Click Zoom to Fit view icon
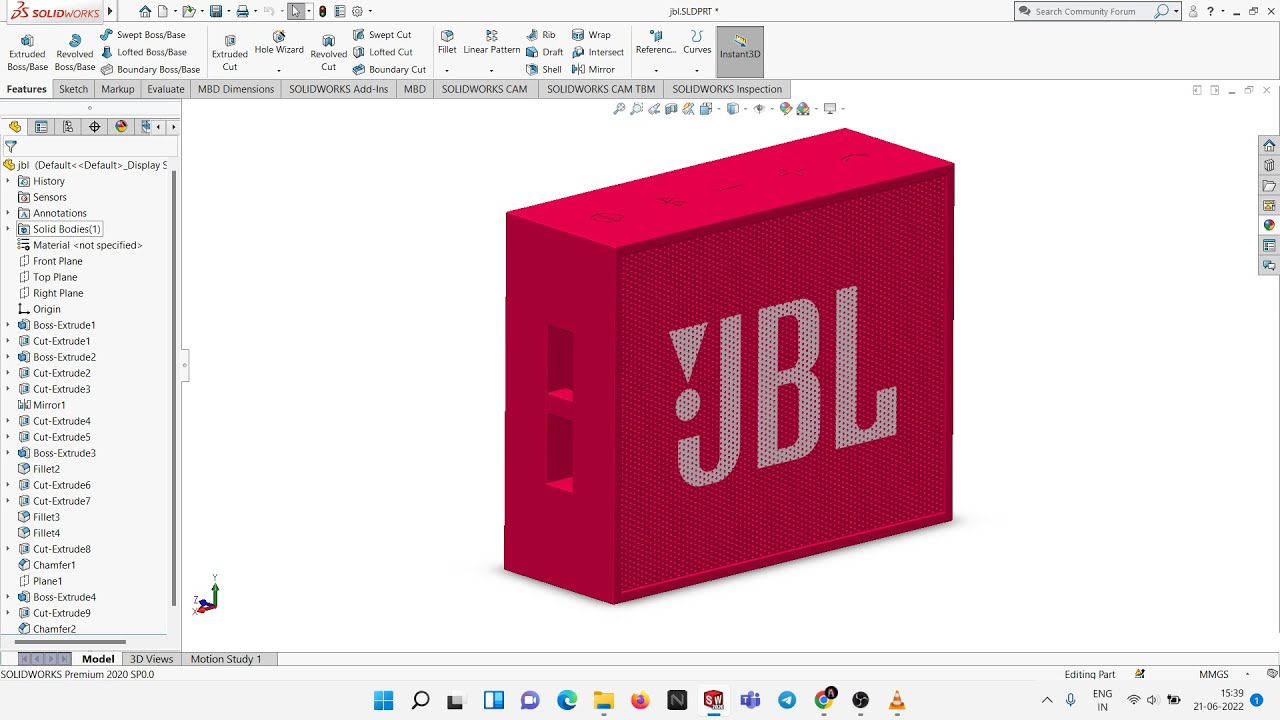Viewport: 1280px width, 720px height. [x=619, y=109]
